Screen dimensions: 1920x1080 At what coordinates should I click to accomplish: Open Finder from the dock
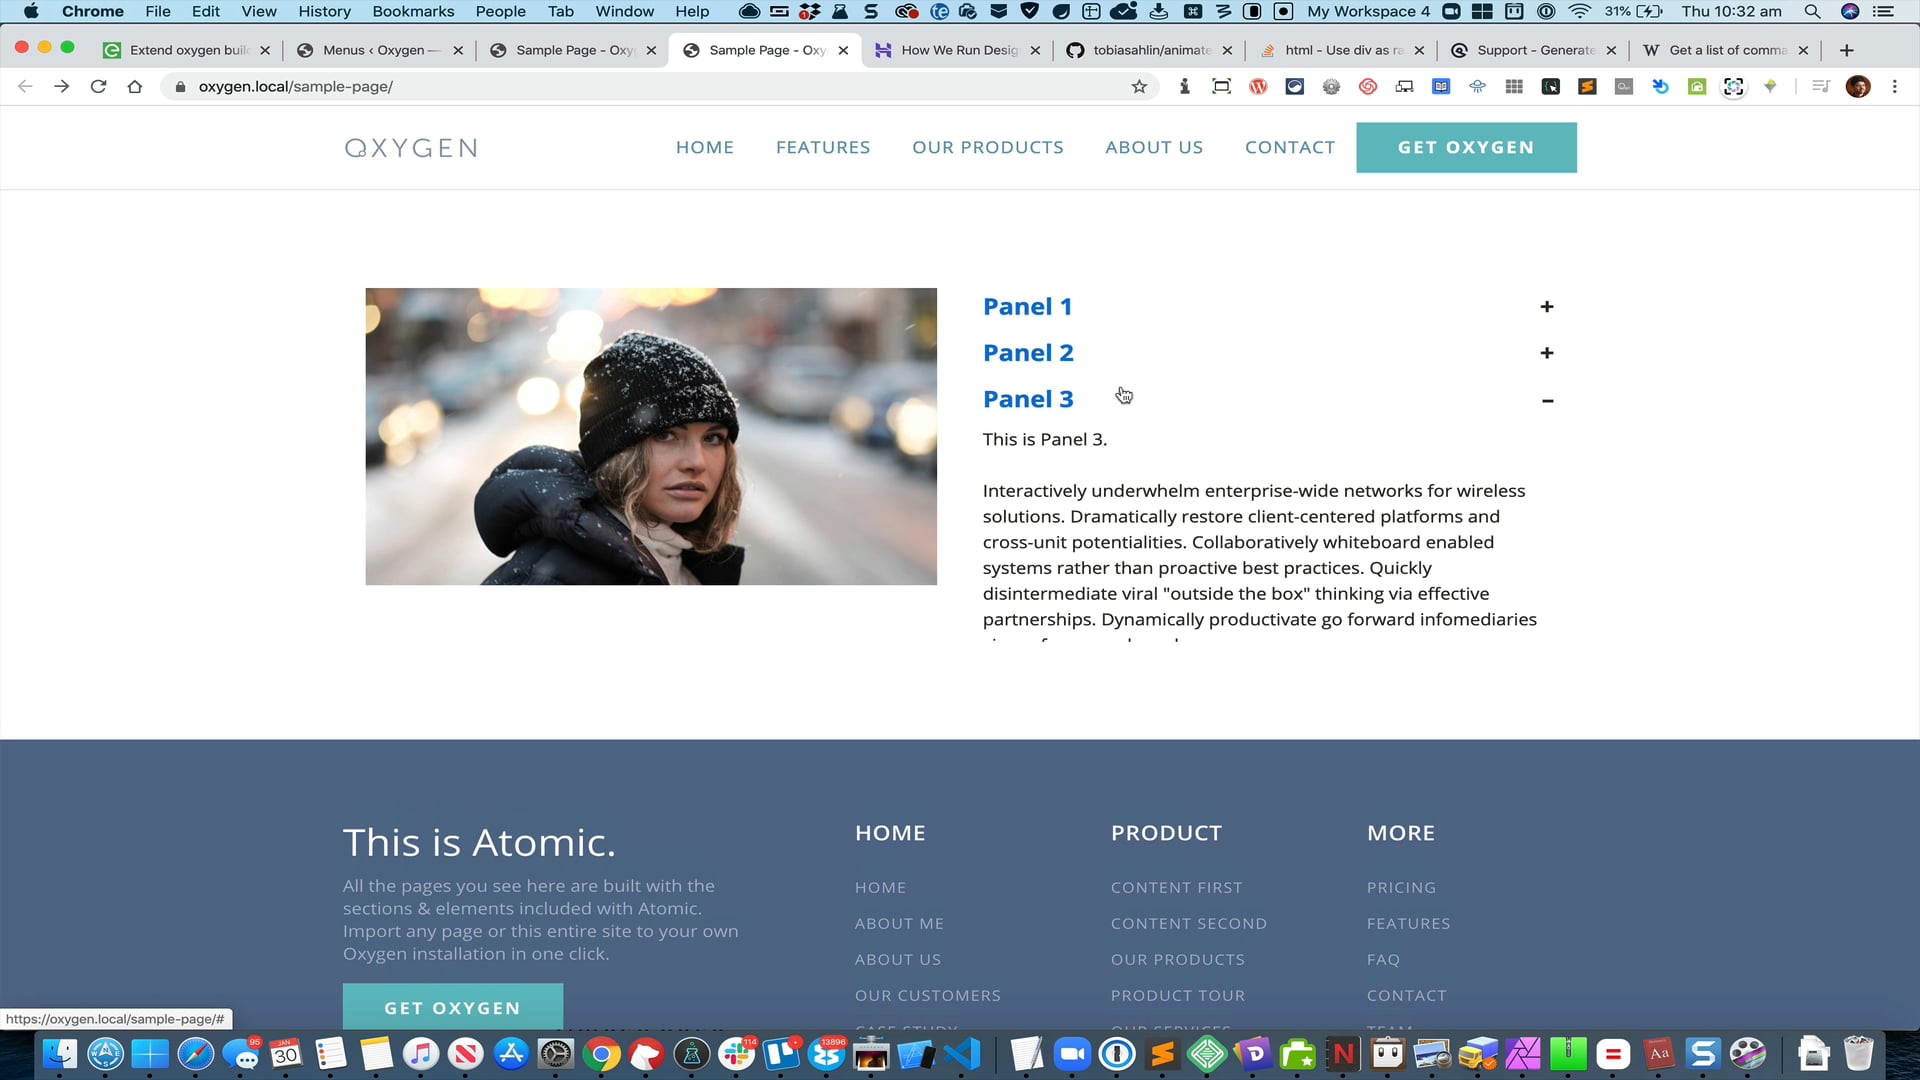click(59, 1054)
